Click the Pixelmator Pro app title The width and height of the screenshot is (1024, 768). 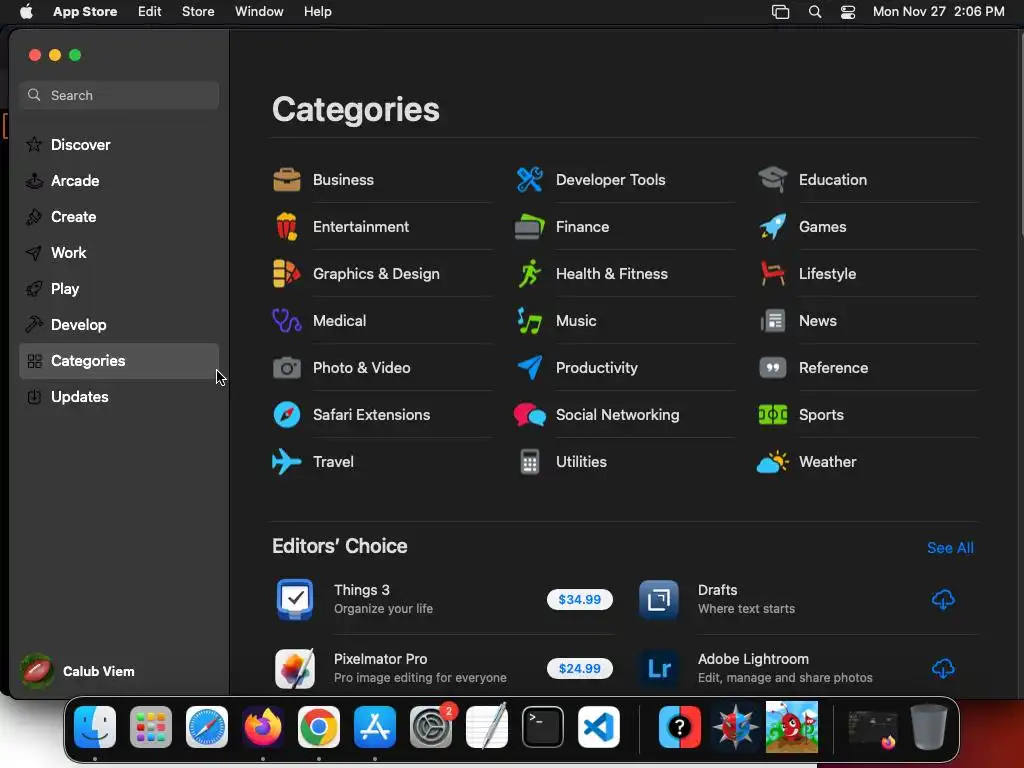coord(381,659)
